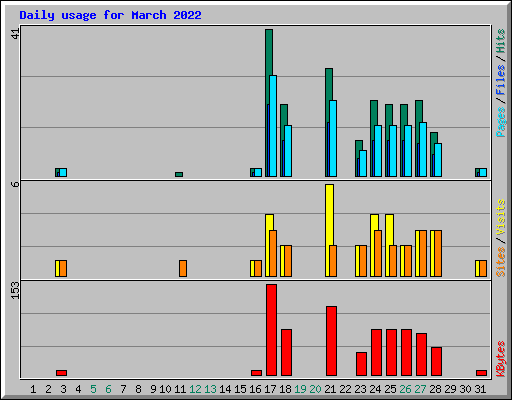Click weekend day "6" on the x-axis

(x=108, y=389)
